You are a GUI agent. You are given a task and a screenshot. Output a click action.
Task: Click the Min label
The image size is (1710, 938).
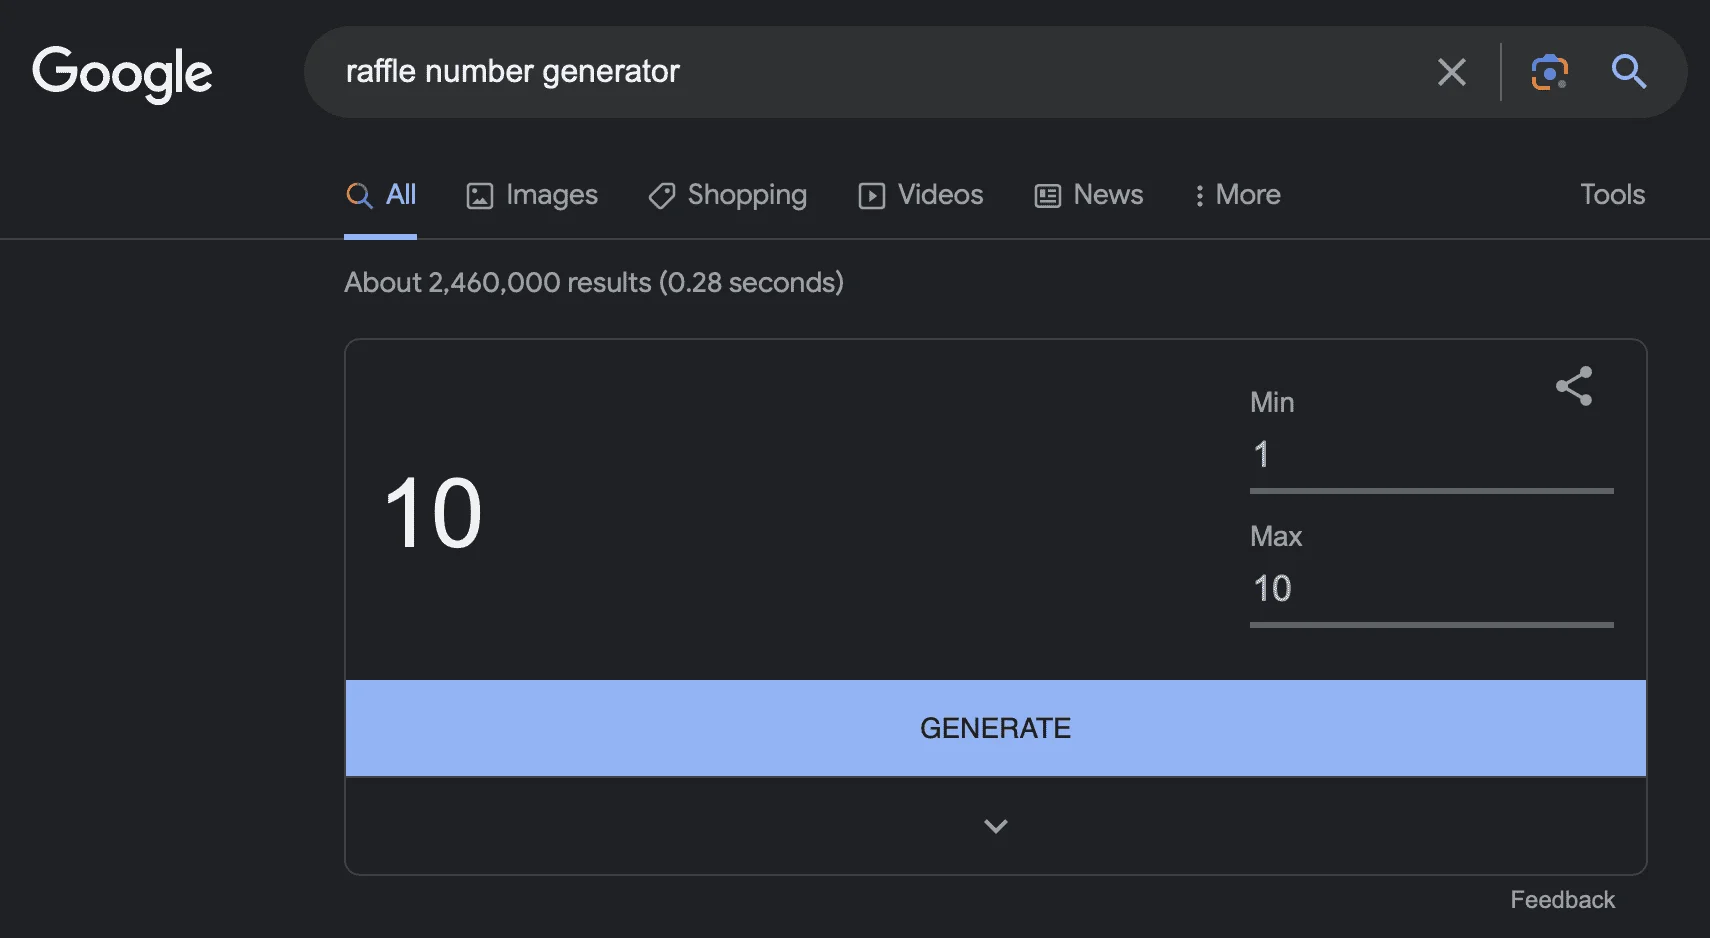tap(1272, 402)
